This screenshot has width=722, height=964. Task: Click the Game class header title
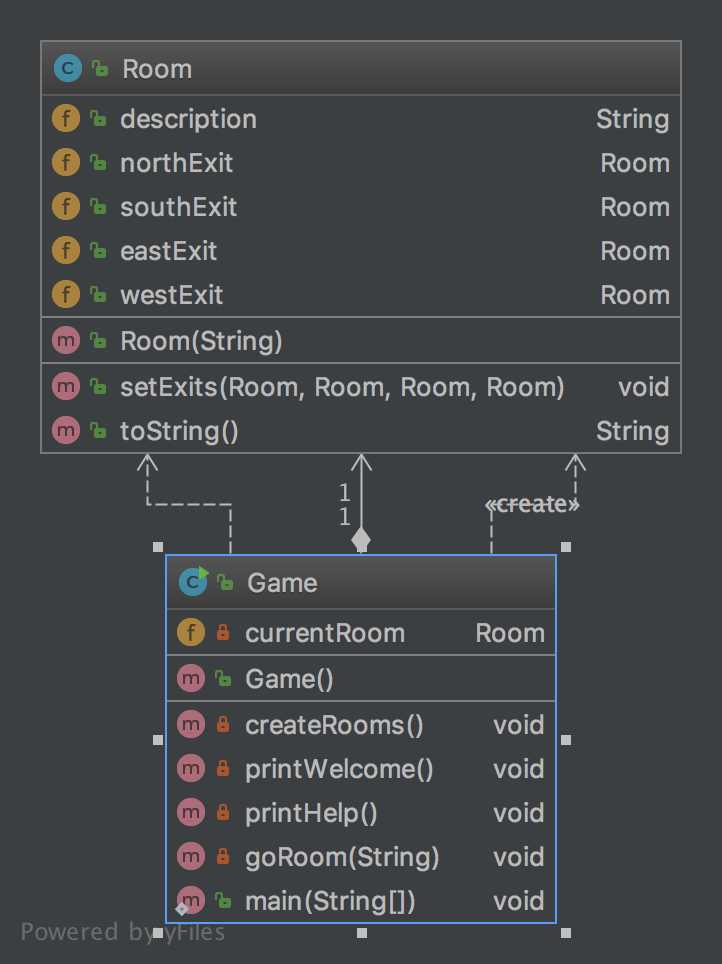[x=282, y=582]
